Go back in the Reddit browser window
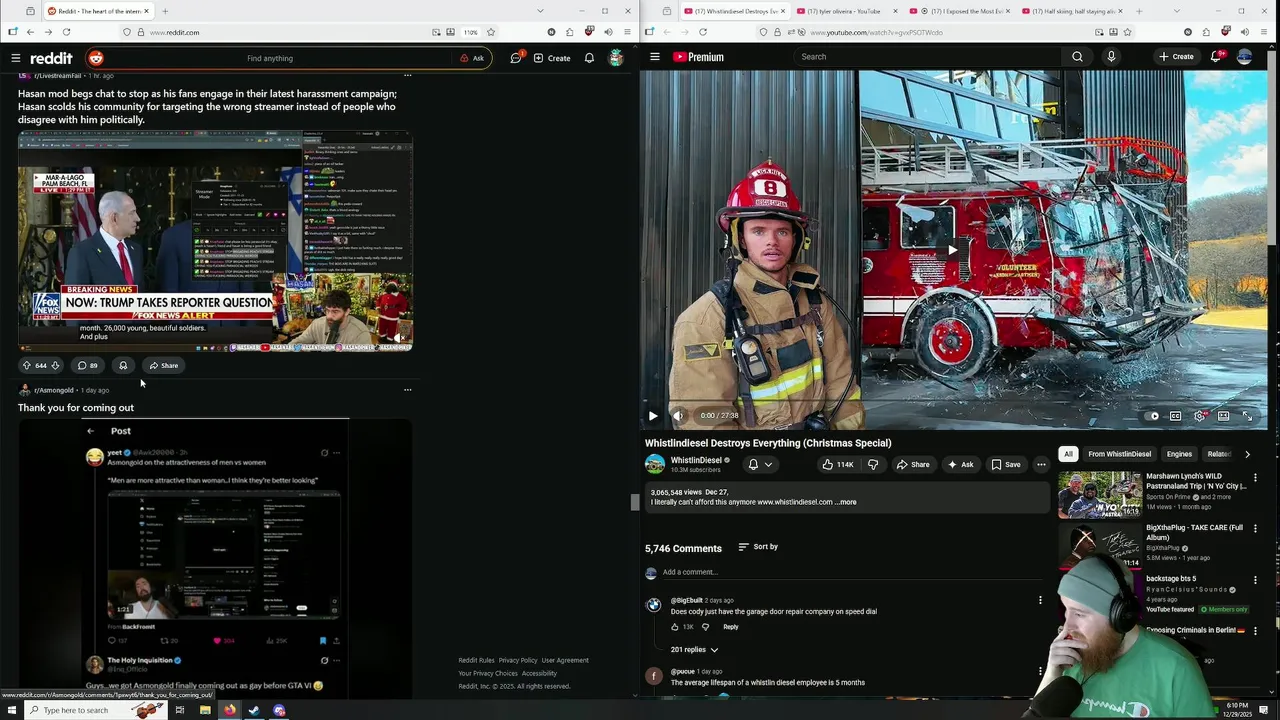This screenshot has width=1280, height=720. (x=30, y=32)
